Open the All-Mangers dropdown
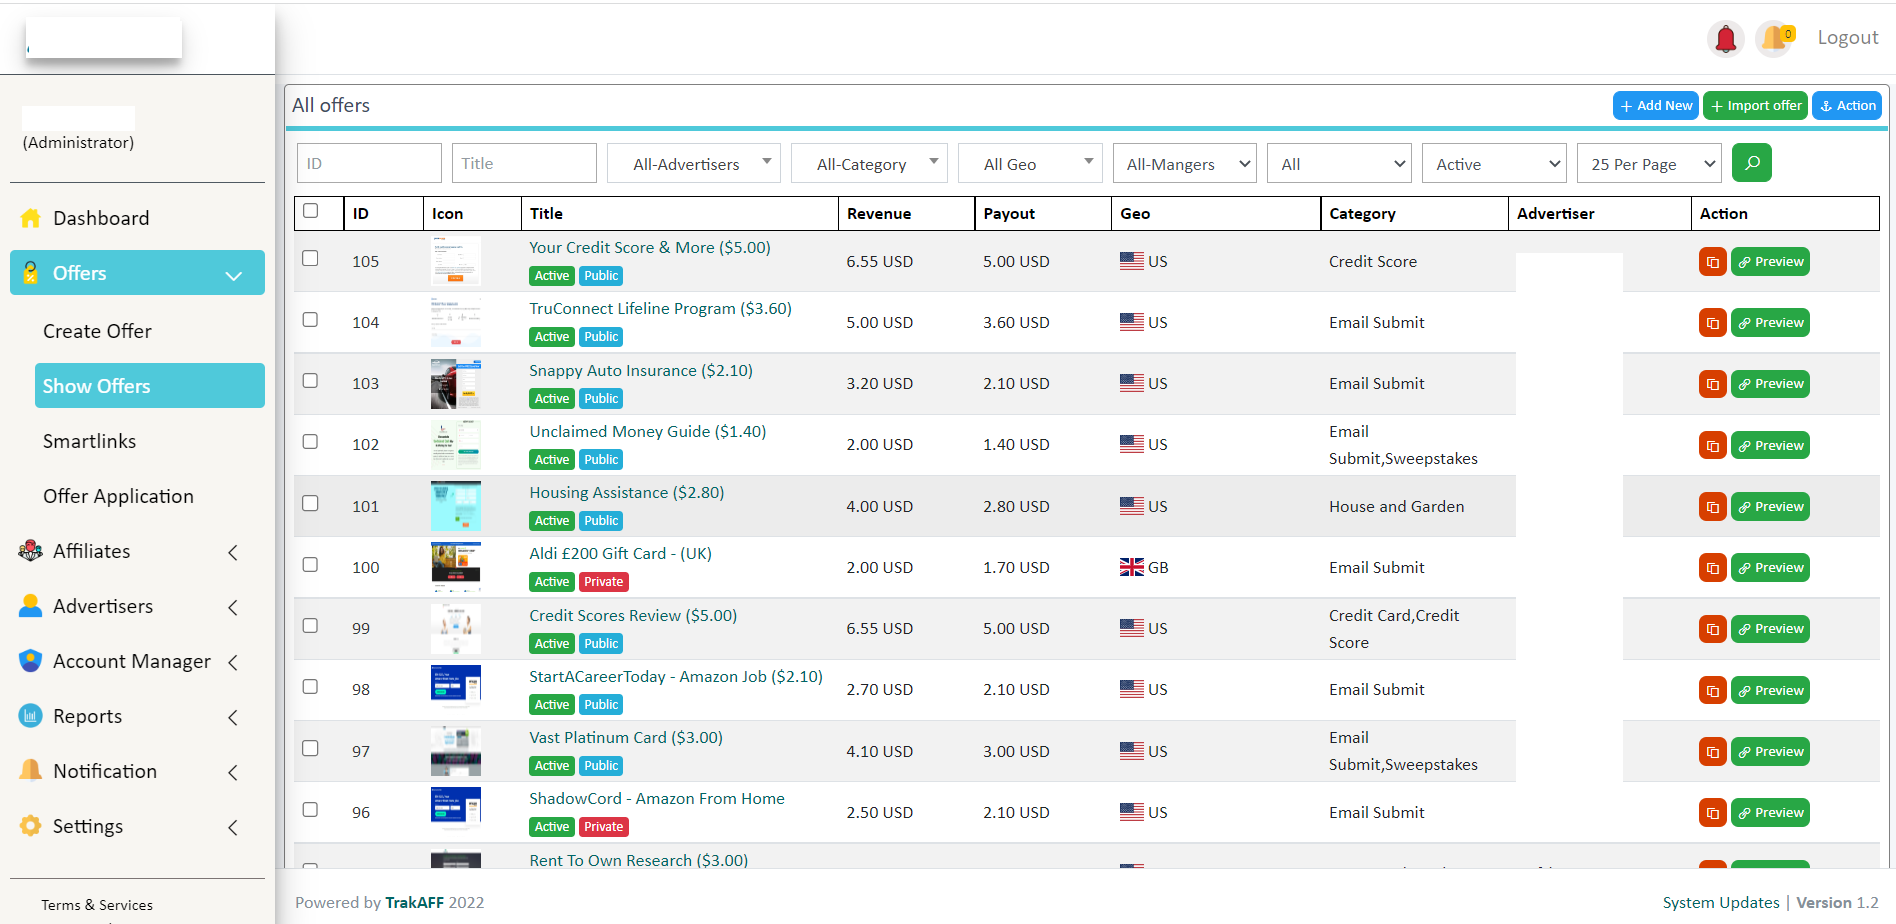 coord(1185,163)
